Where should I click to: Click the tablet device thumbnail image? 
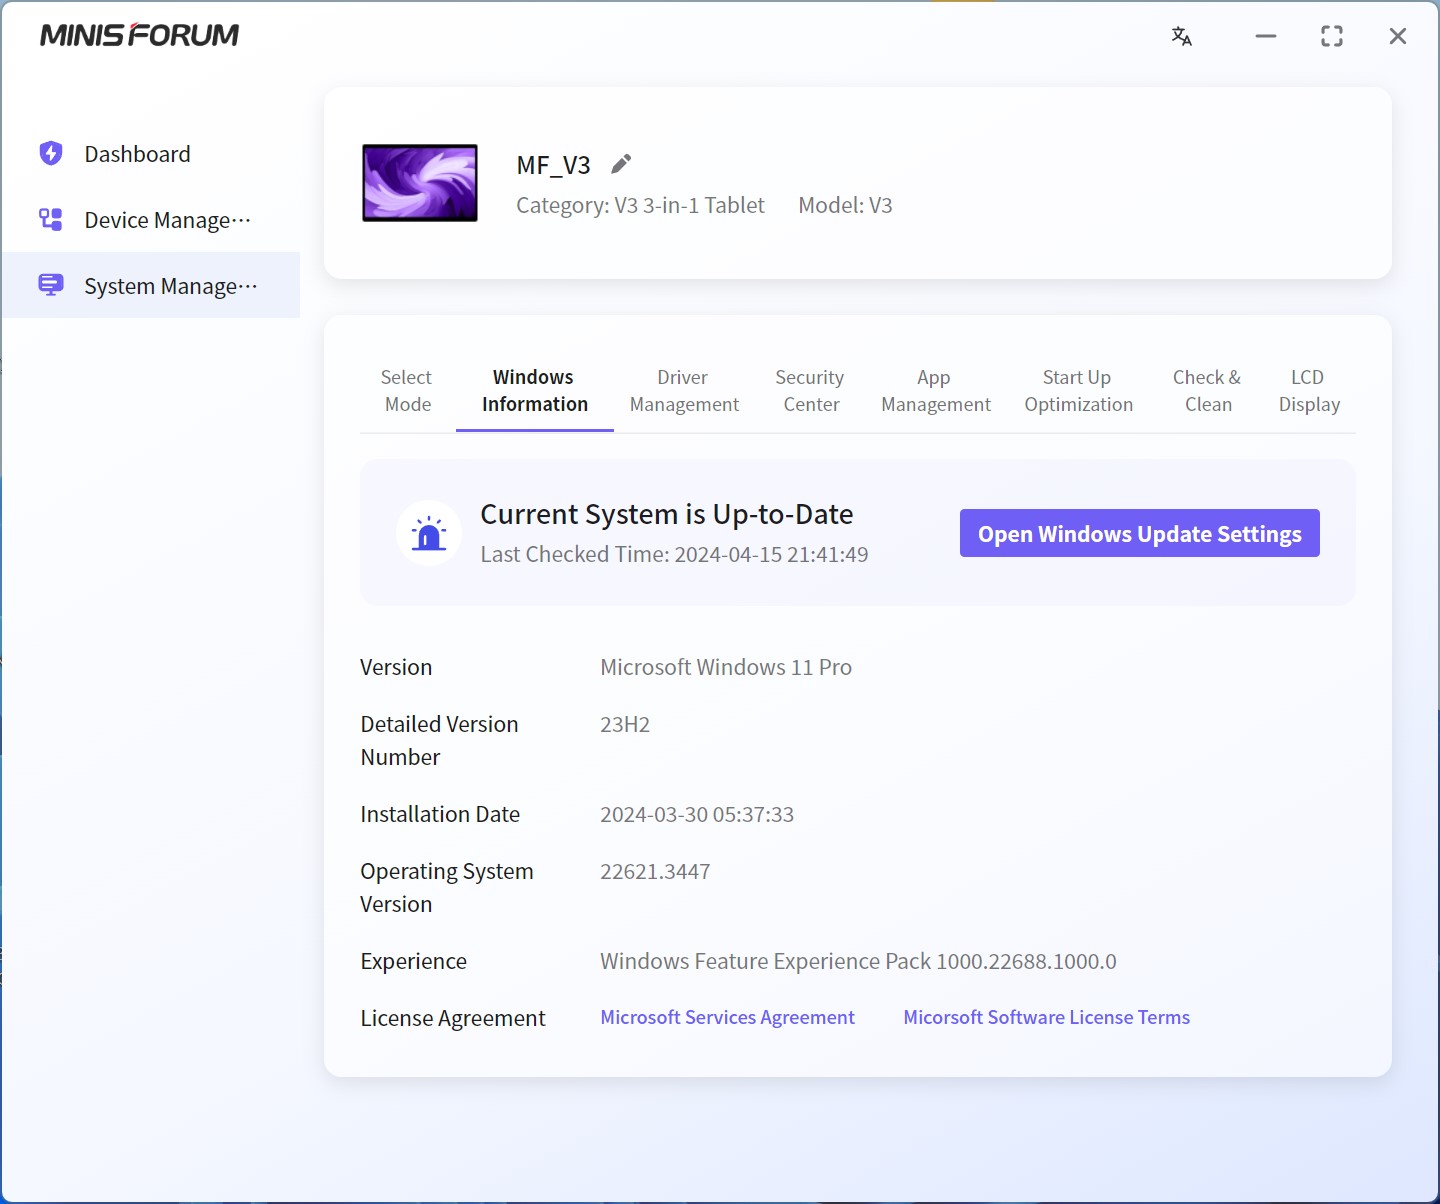pos(420,183)
